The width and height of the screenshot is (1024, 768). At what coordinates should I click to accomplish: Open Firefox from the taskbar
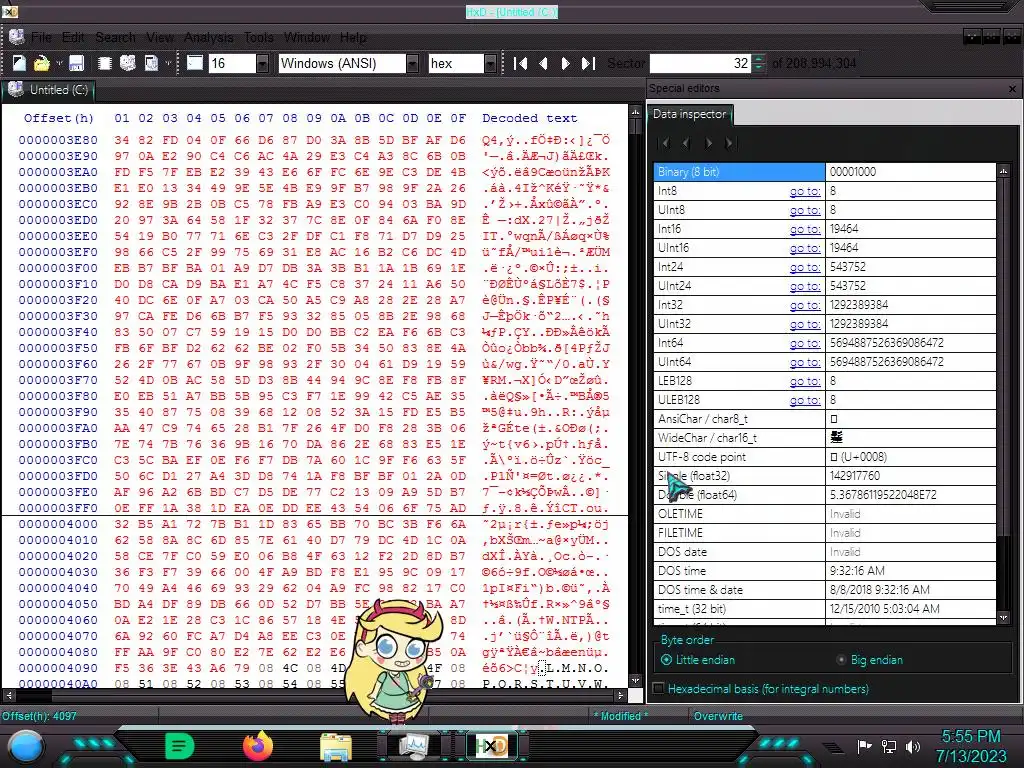[x=258, y=746]
